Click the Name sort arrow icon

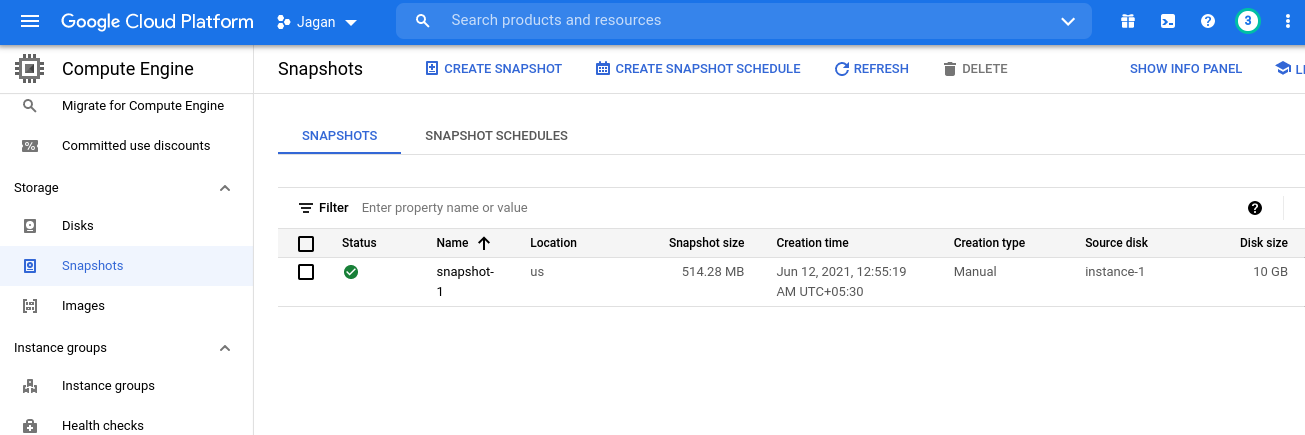(x=484, y=243)
